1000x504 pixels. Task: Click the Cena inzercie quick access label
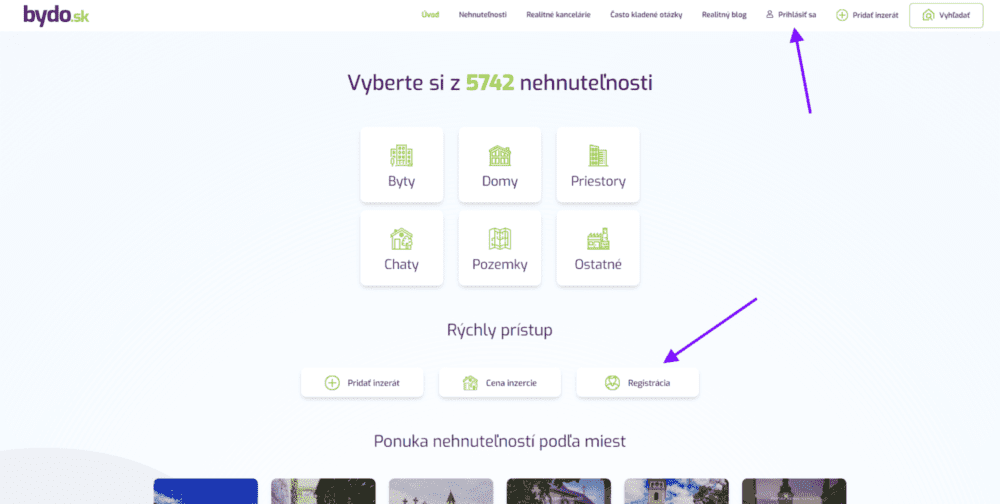pyautogui.click(x=511, y=383)
